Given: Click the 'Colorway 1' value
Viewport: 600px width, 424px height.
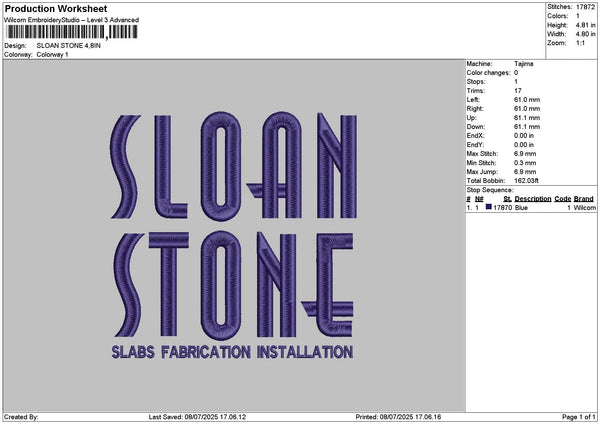Looking at the screenshot, I should pyautogui.click(x=52, y=55).
